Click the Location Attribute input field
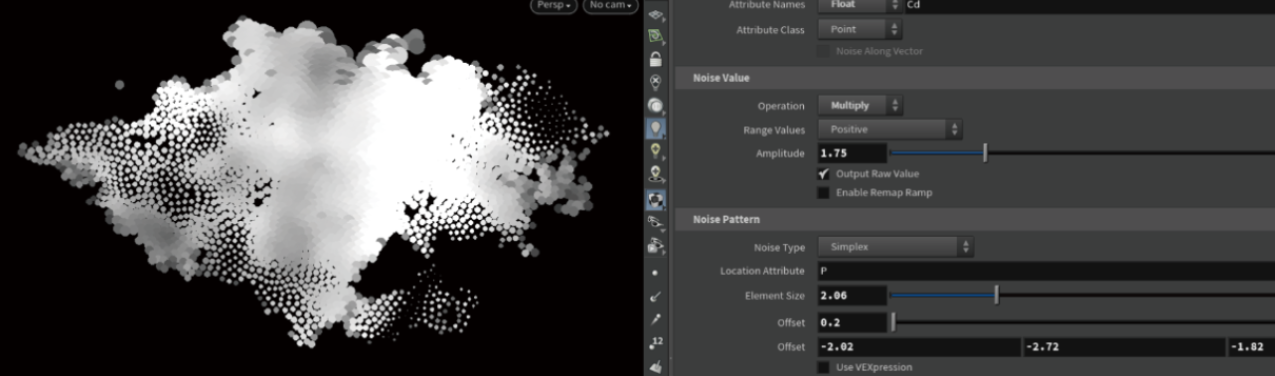Screen dimensions: 1275x376 coord(1046,271)
